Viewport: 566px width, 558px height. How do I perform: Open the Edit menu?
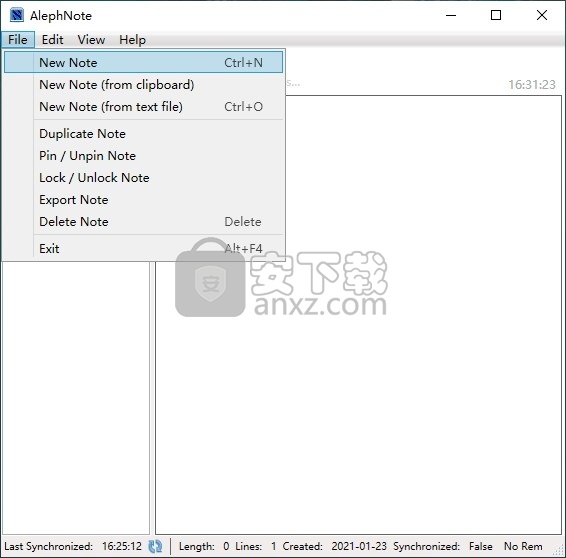[x=52, y=39]
